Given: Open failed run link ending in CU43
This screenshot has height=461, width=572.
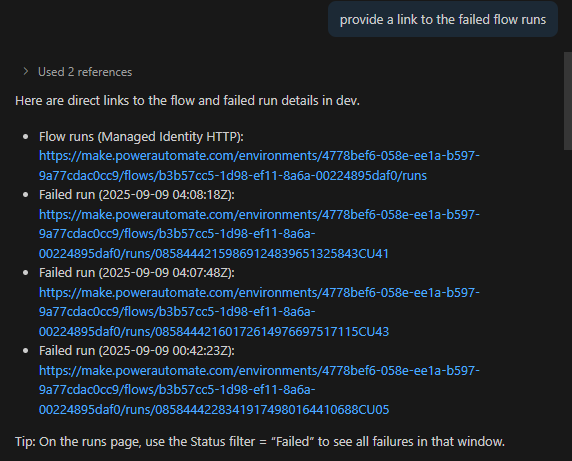Looking at the screenshot, I should 259,312.
